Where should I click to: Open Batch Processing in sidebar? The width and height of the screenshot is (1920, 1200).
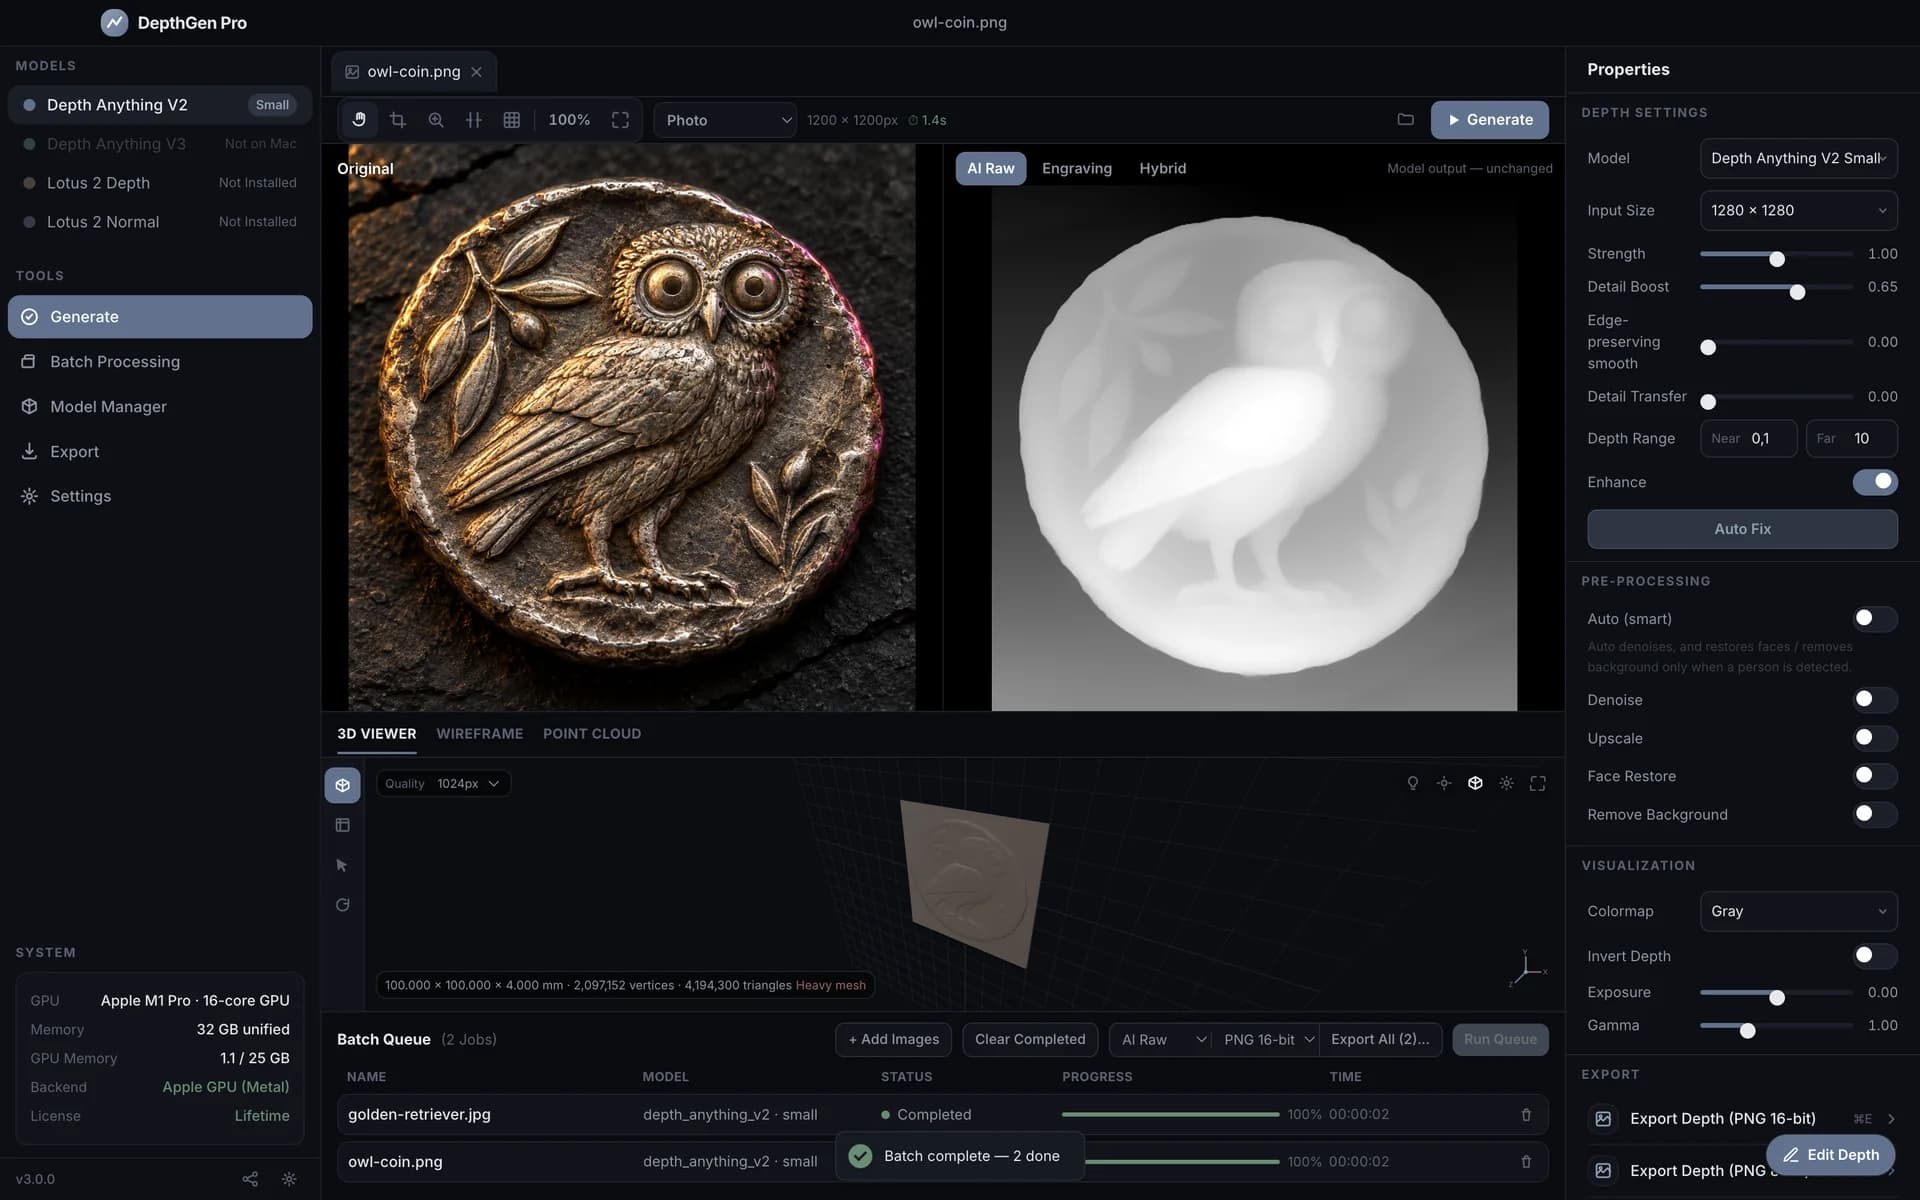point(160,361)
